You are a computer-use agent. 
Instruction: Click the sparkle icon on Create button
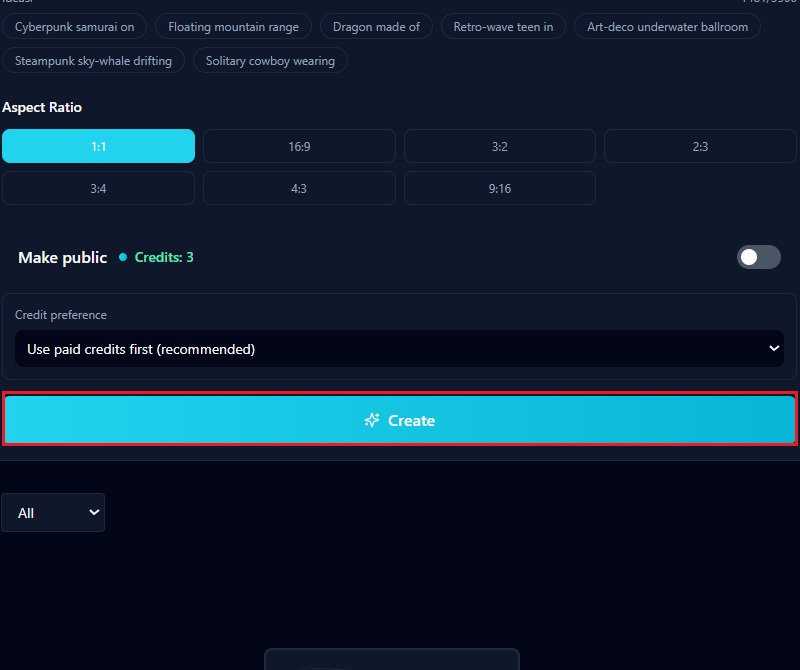372,420
